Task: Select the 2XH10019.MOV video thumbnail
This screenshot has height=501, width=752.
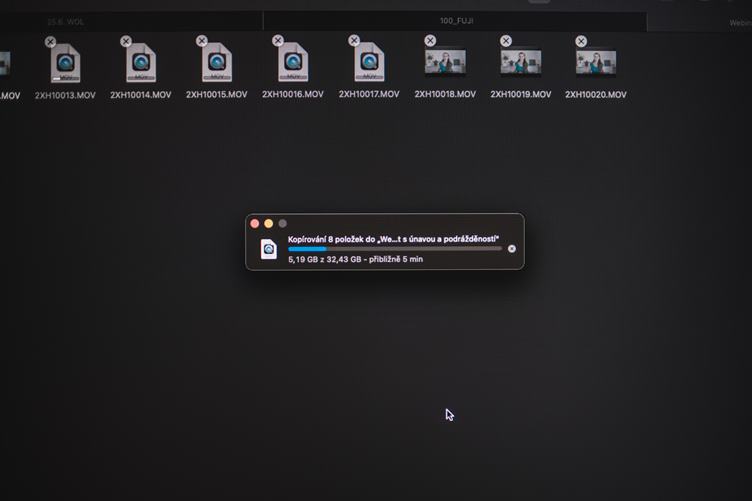Action: coord(521,62)
